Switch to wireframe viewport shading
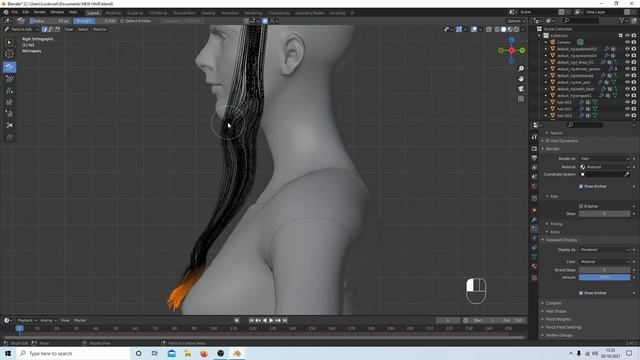 [497, 29]
